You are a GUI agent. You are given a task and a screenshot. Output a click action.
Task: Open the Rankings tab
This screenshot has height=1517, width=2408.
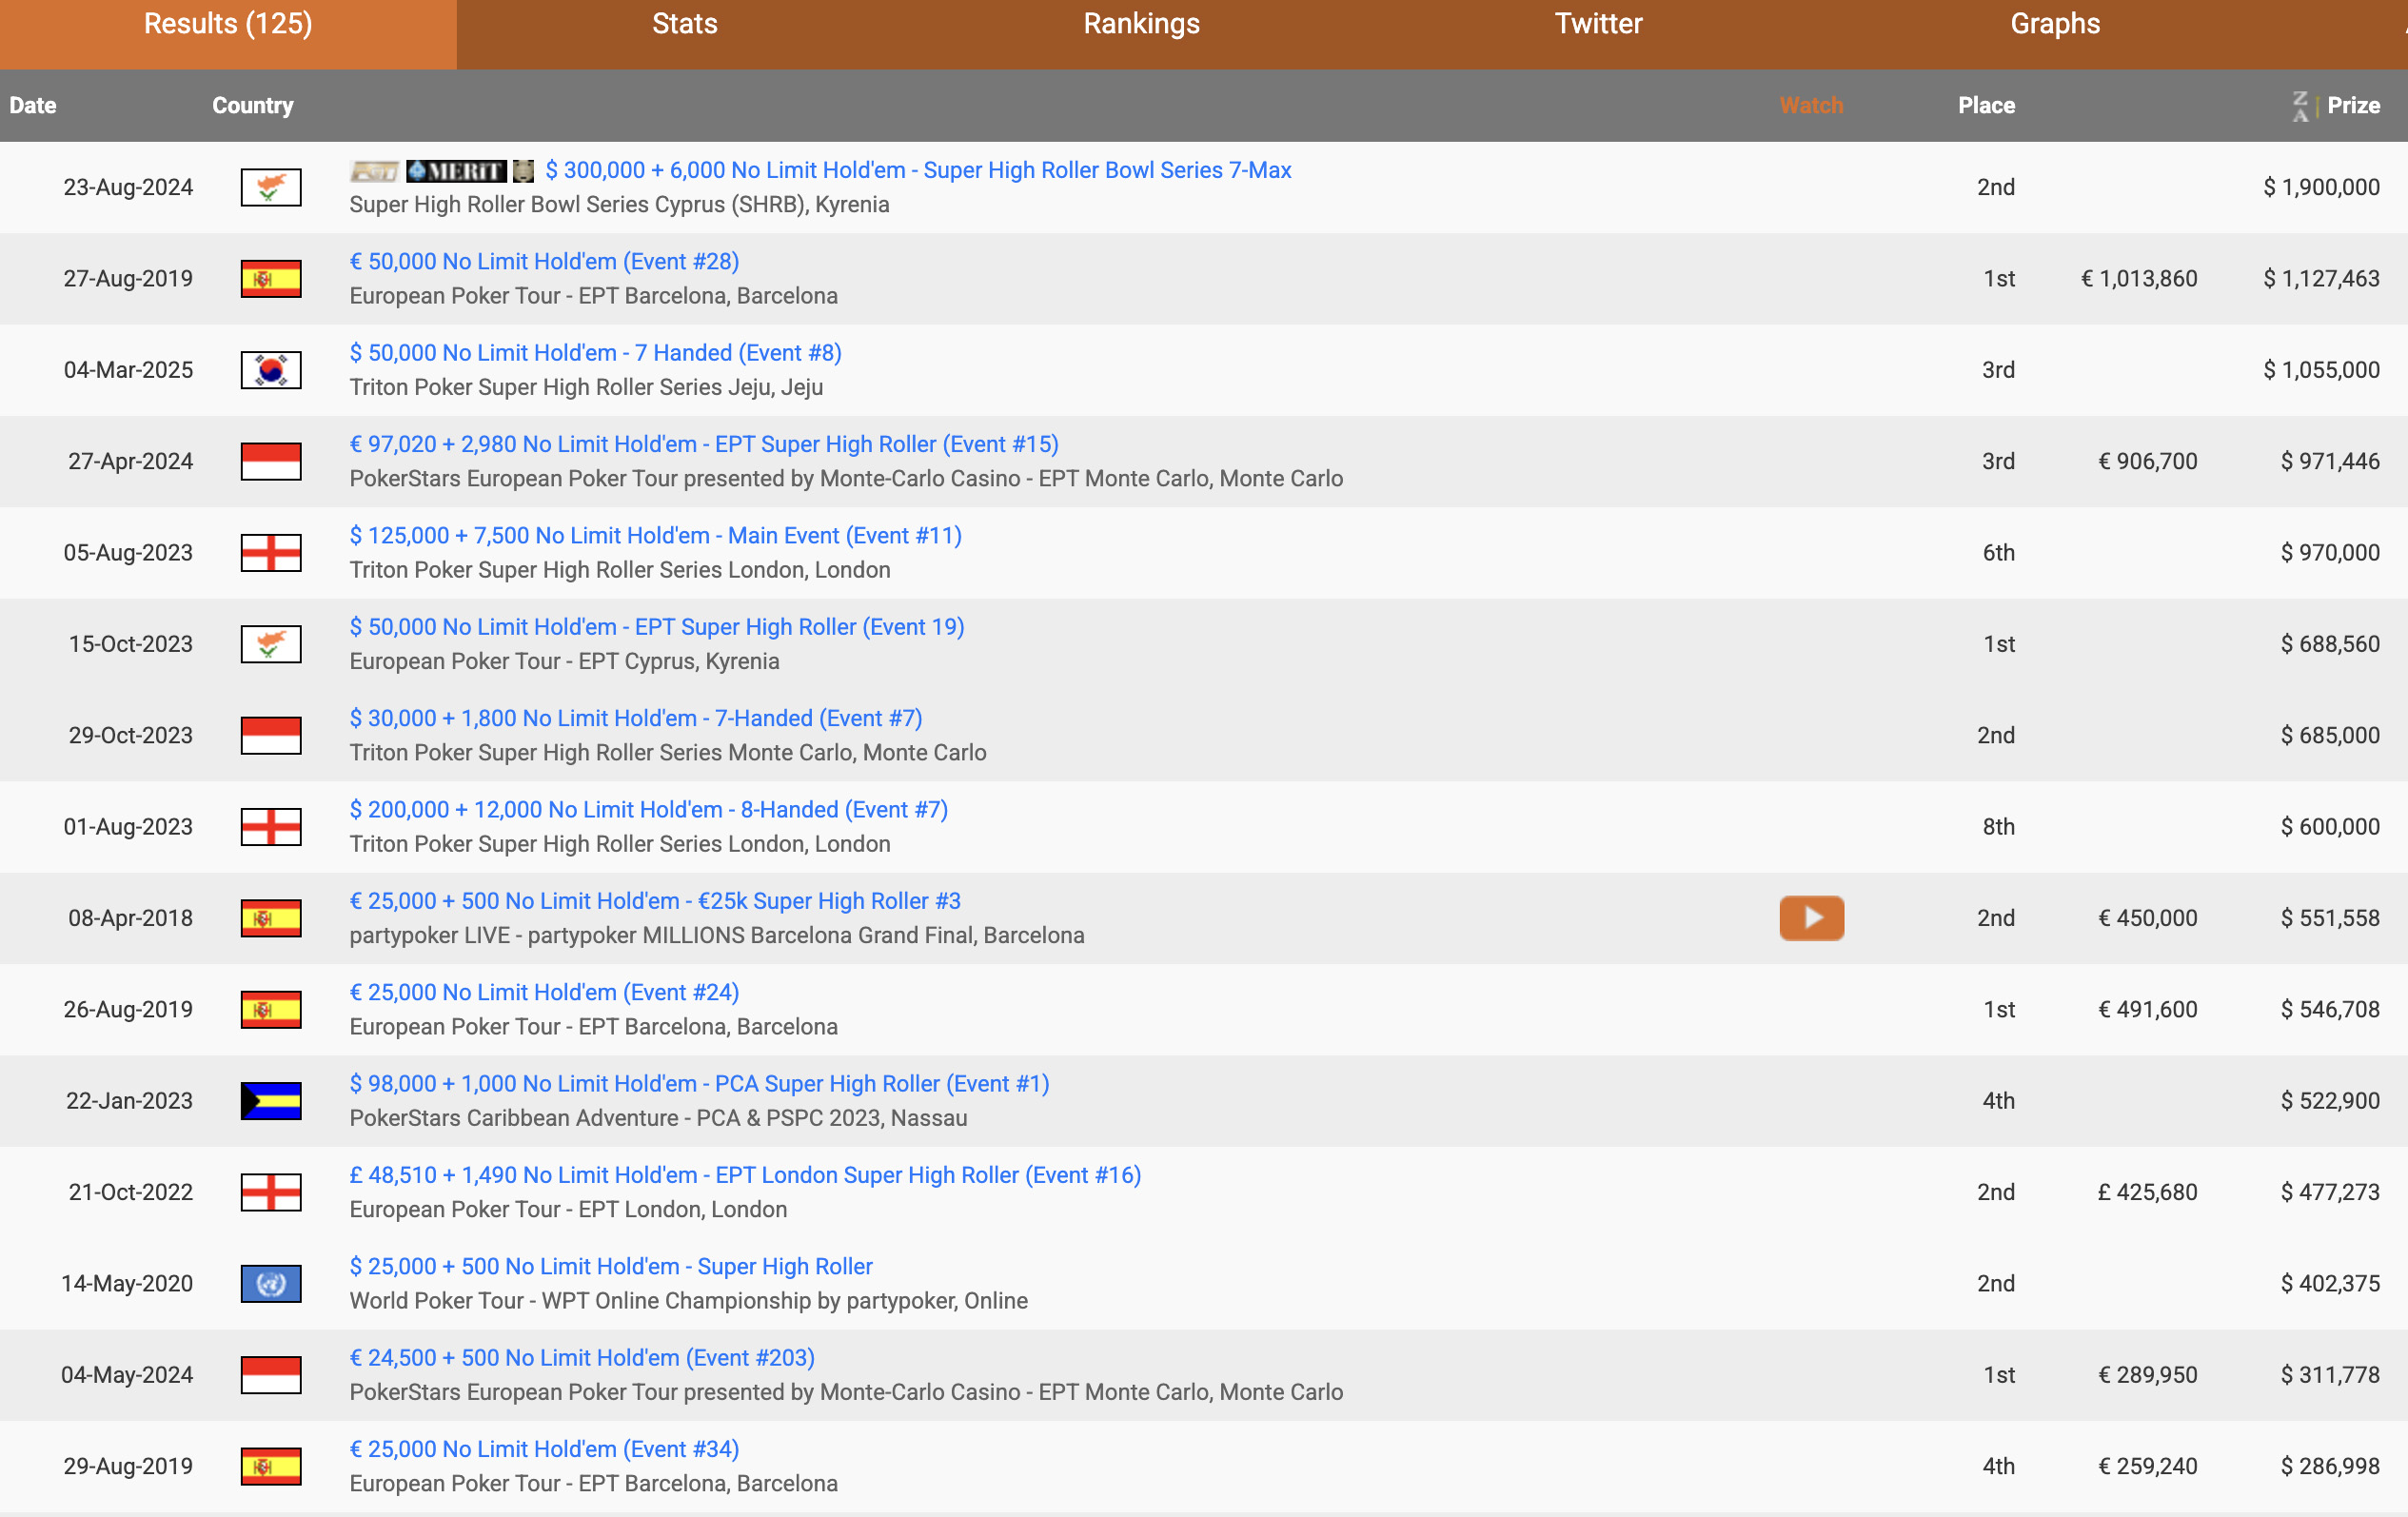(1141, 24)
